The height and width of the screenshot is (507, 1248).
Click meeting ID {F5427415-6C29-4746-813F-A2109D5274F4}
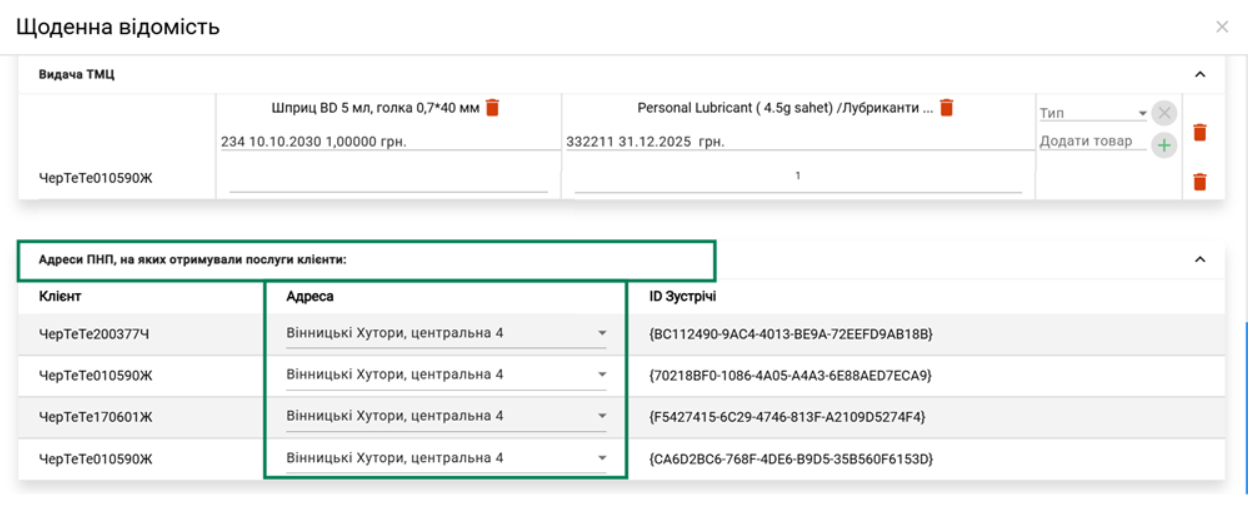(788, 416)
